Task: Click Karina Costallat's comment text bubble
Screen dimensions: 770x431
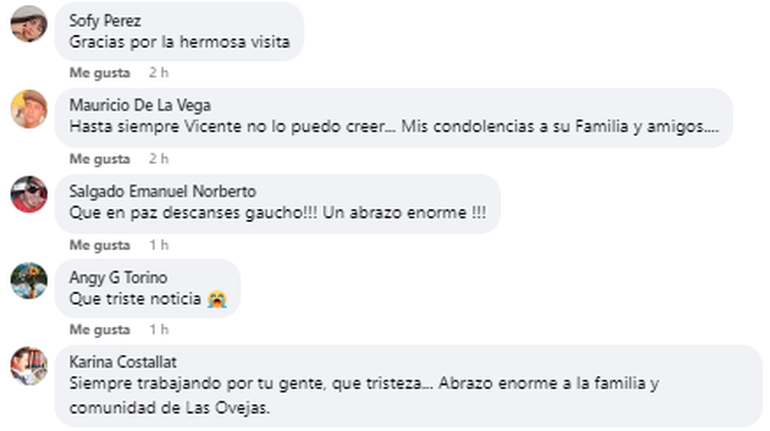Action: [409, 386]
